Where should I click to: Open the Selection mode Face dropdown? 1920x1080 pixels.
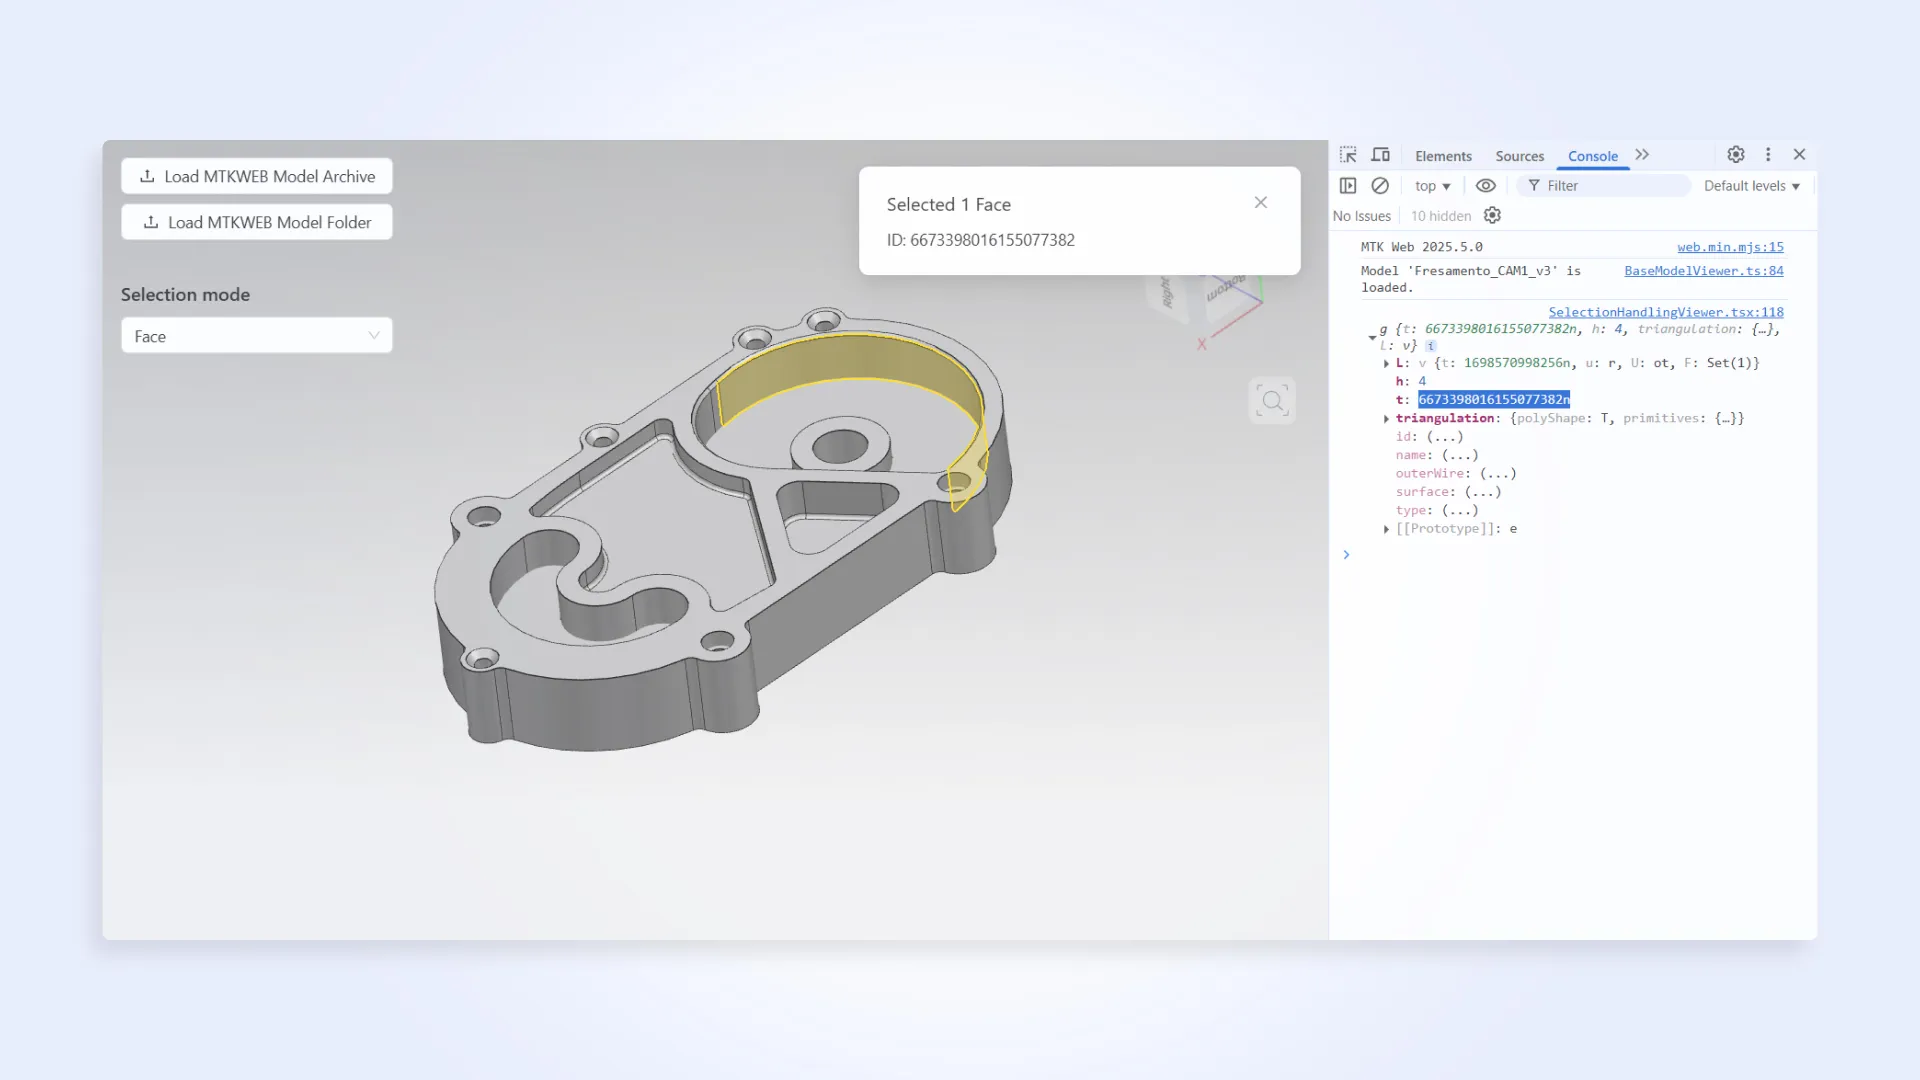pyautogui.click(x=257, y=336)
